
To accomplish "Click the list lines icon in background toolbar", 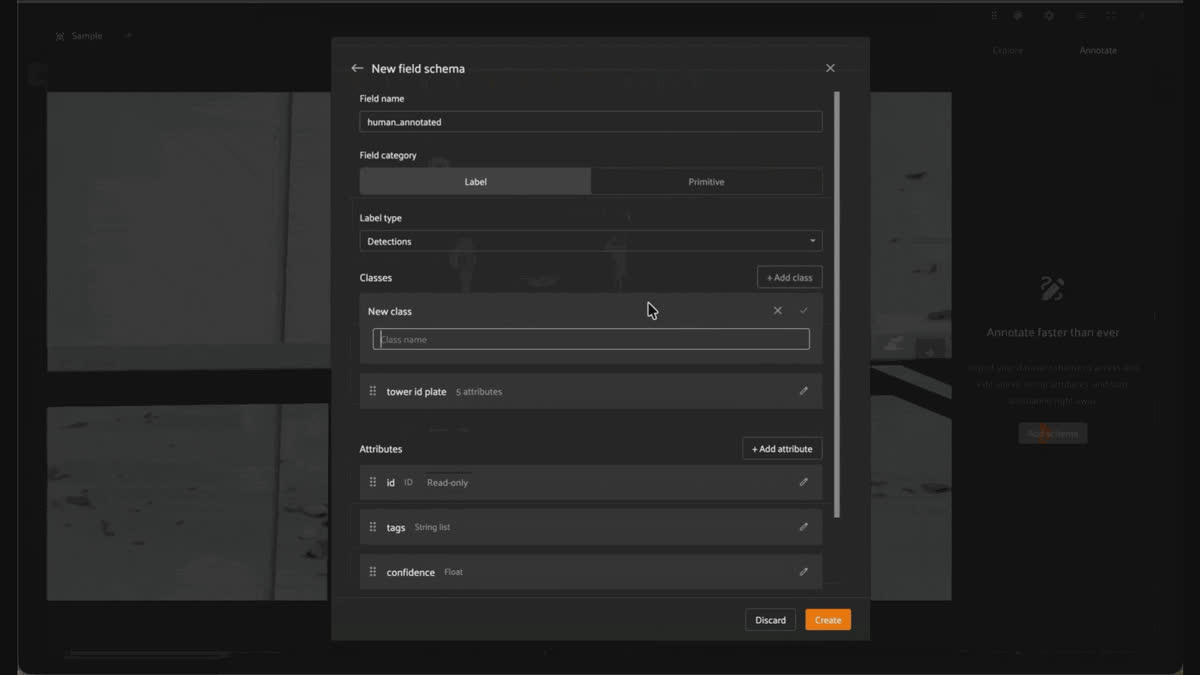I will (1081, 16).
